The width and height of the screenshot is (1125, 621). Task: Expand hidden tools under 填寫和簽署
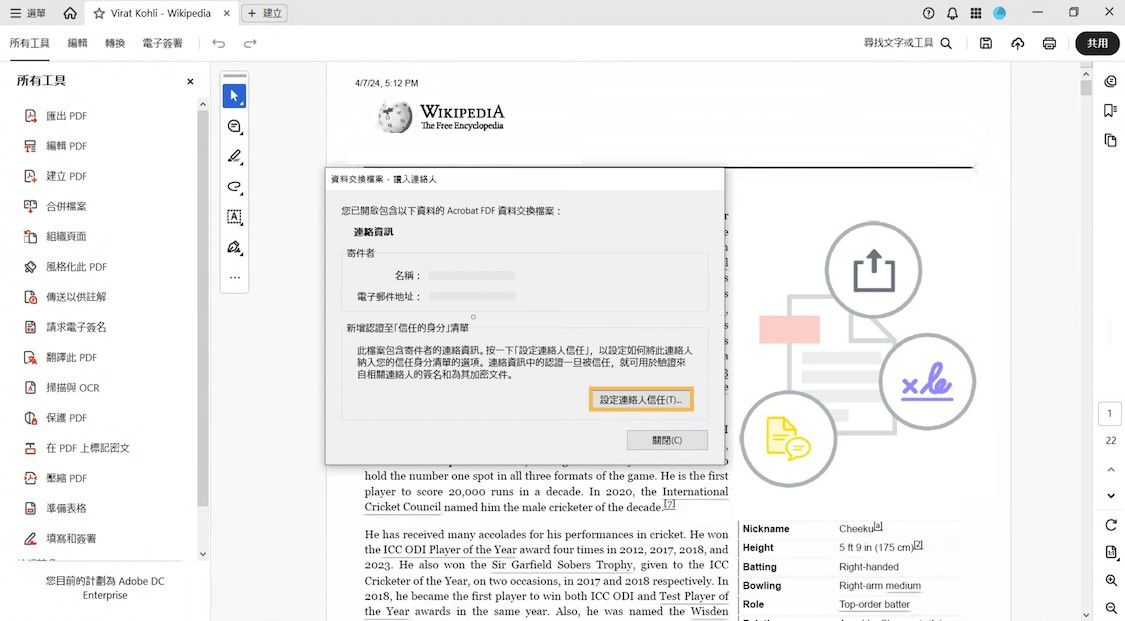coord(203,553)
